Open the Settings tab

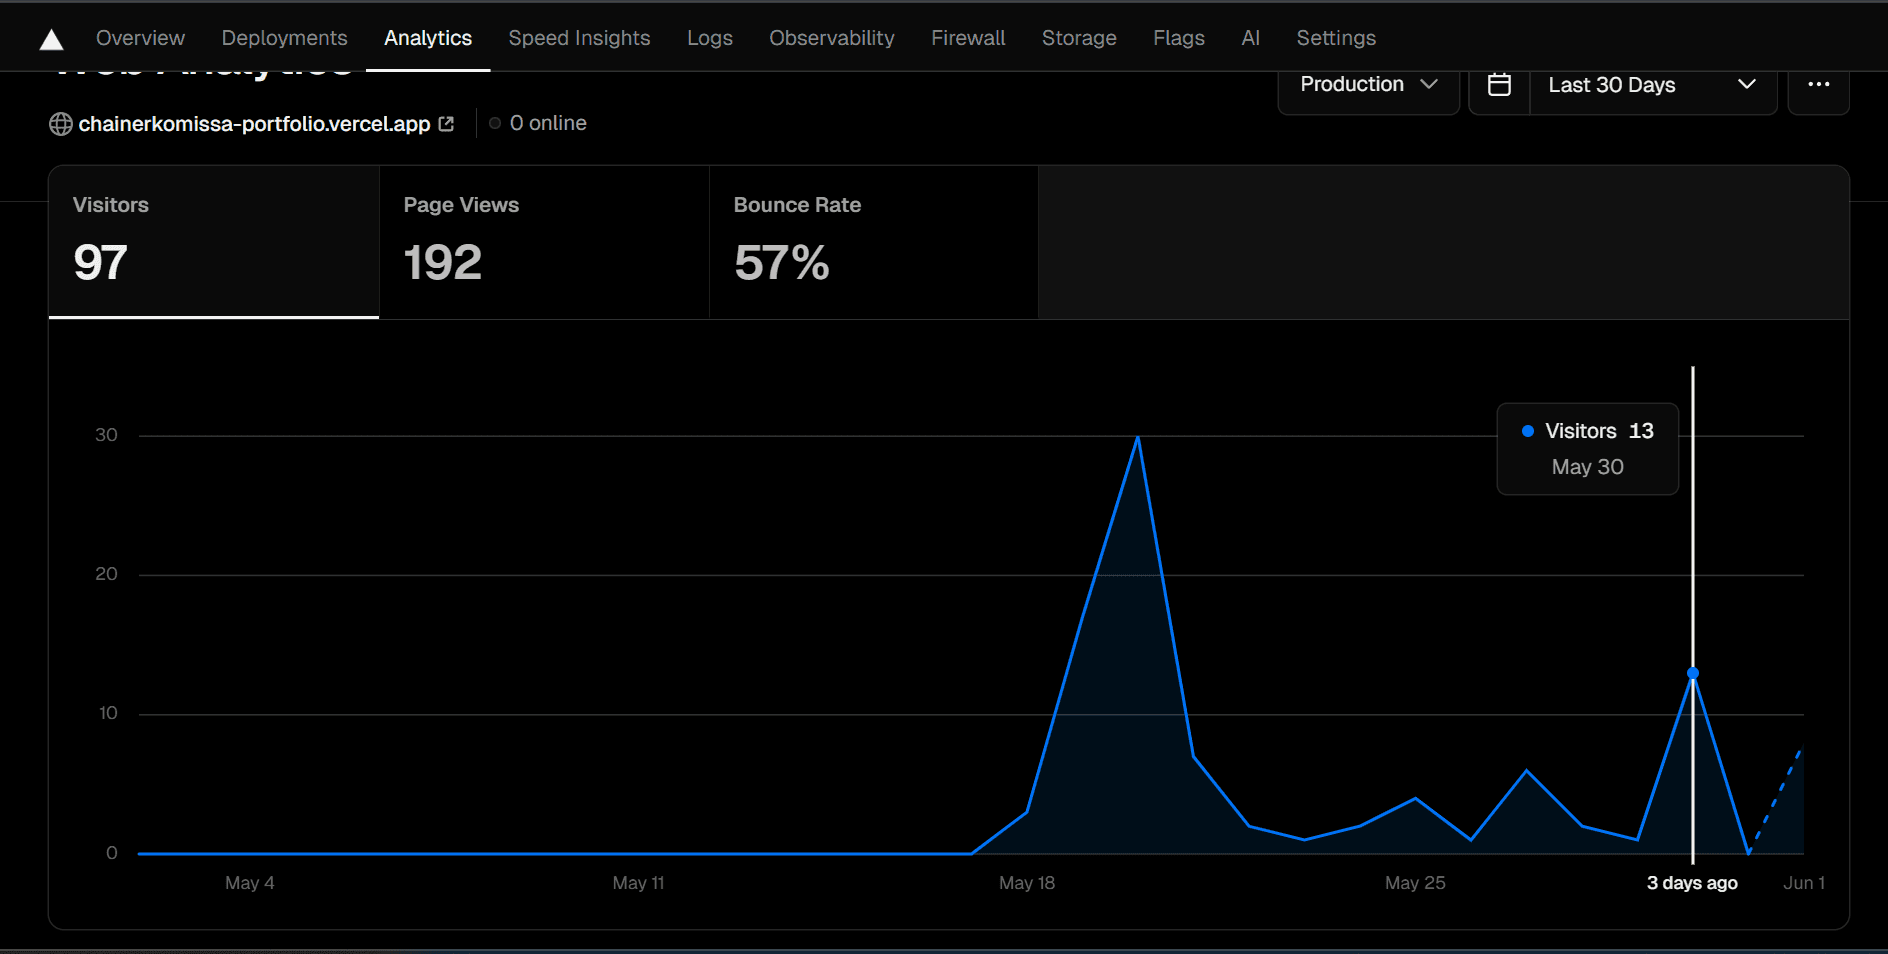pos(1336,37)
